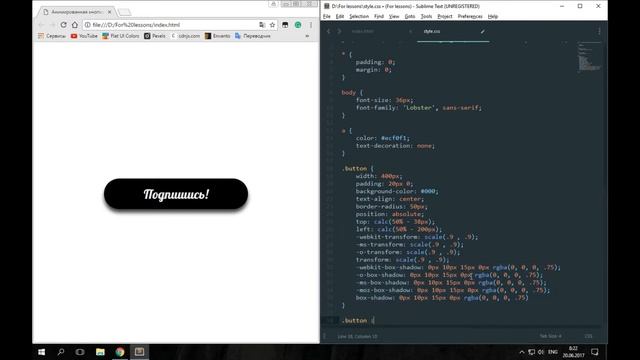The height and width of the screenshot is (360, 640).
Task: Open the Find menu
Action: click(379, 16)
